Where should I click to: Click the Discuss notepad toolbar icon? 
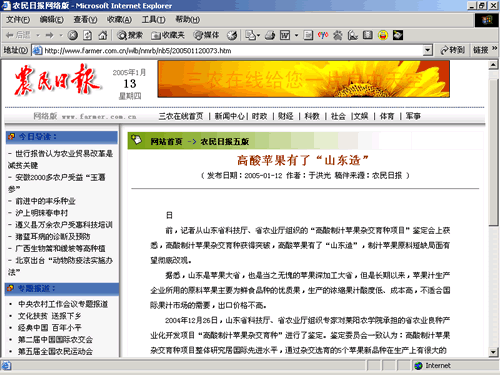pos(308,35)
